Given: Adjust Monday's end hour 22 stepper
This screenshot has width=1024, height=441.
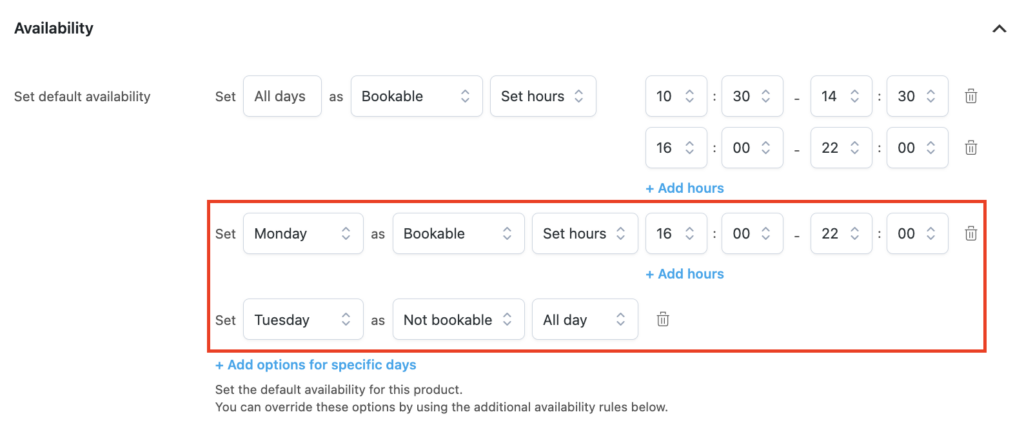Looking at the screenshot, I should 841,233.
